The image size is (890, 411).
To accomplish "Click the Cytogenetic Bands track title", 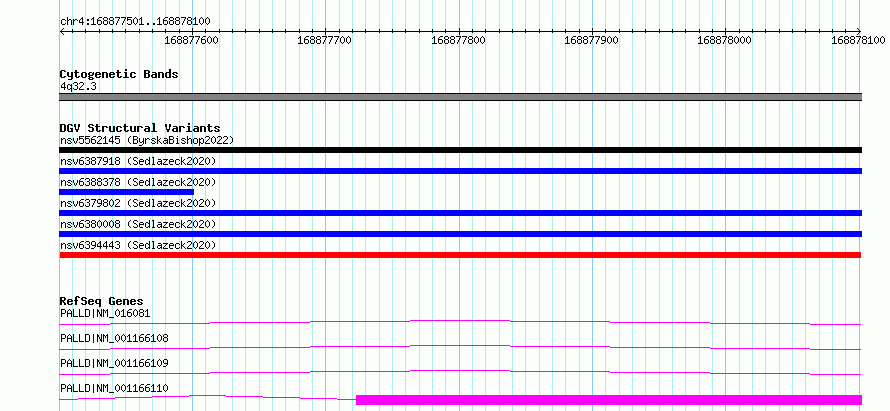I will [119, 74].
